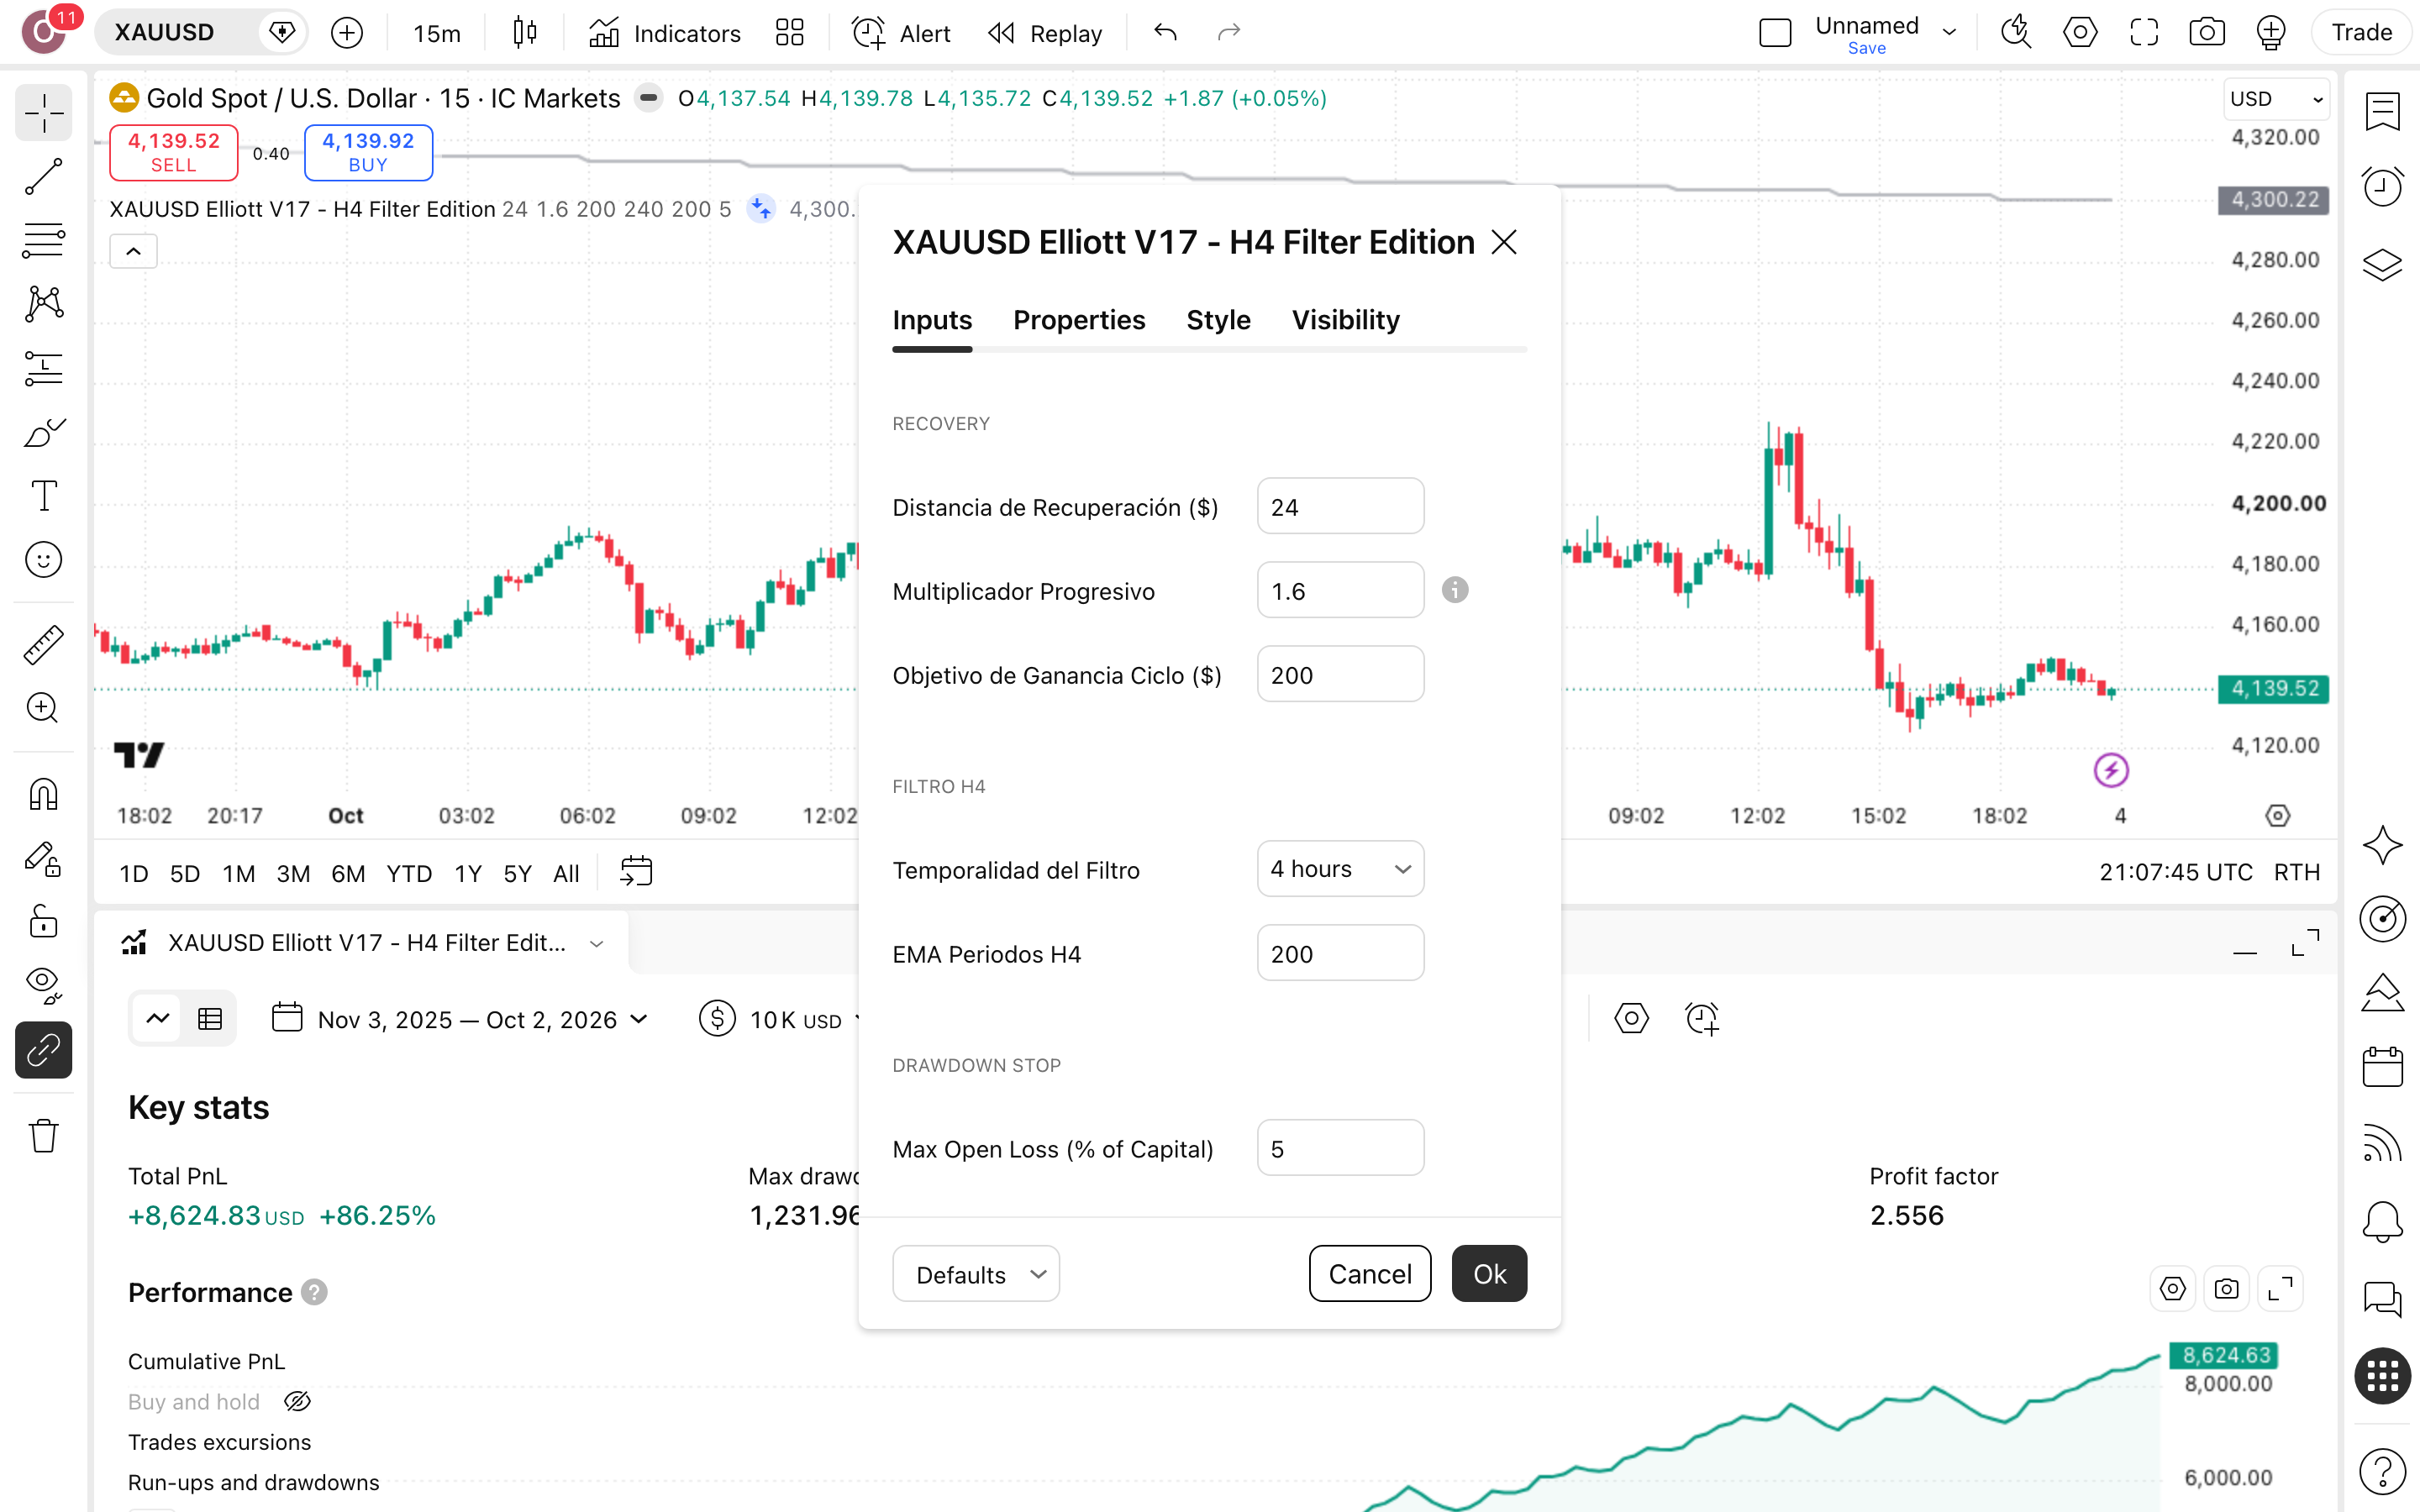Click the Cancel button
This screenshot has height=1512, width=2420.
point(1370,1274)
